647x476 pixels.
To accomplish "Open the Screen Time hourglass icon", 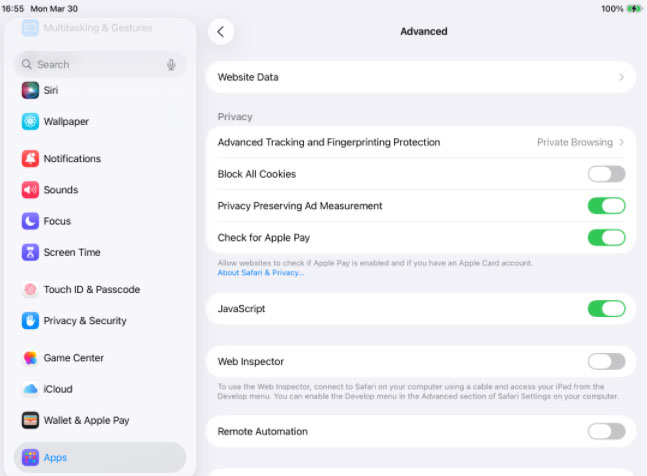I will coord(30,253).
